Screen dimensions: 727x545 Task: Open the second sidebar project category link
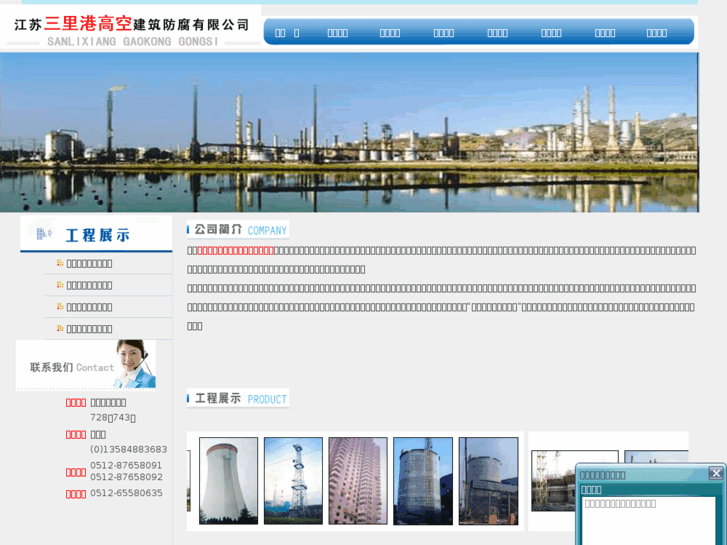coord(89,286)
